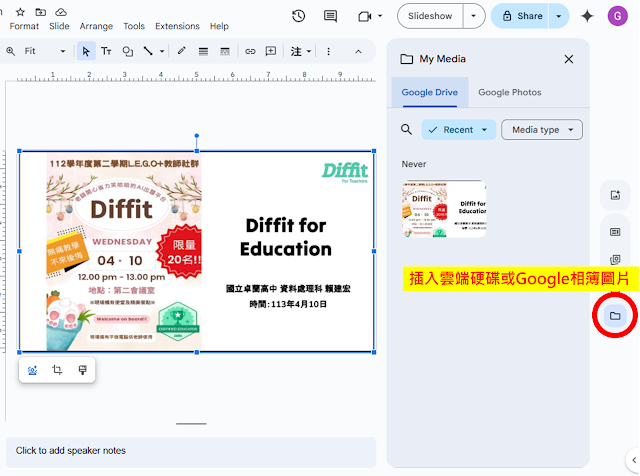This screenshot has width=640, height=476.
Task: Open input tools dropdown arrow
Action: click(309, 51)
